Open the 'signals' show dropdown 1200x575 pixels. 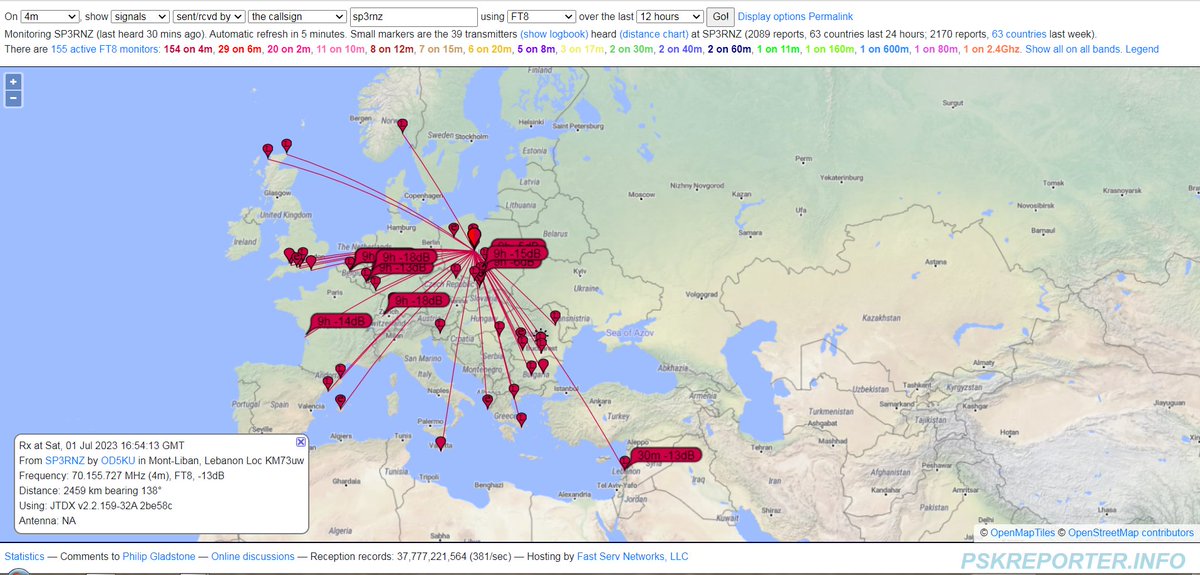(x=140, y=17)
